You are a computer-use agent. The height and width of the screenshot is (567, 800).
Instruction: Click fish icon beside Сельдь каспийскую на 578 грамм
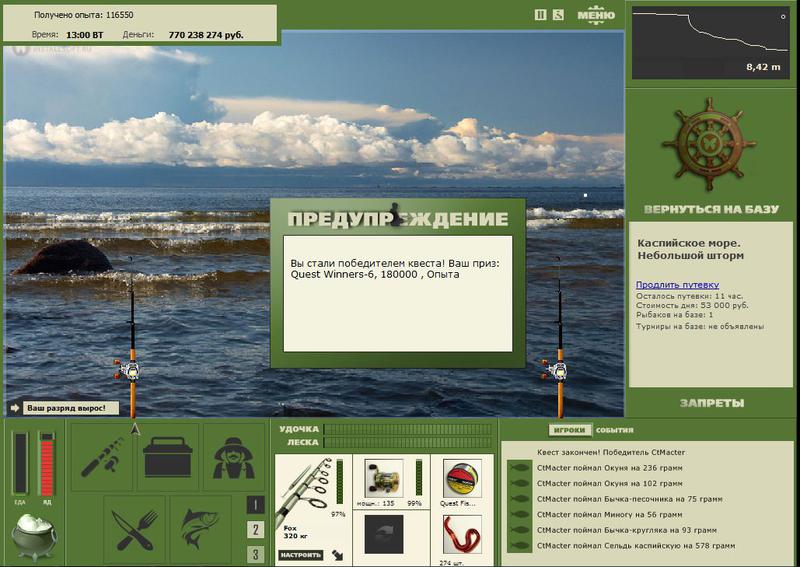pos(519,546)
